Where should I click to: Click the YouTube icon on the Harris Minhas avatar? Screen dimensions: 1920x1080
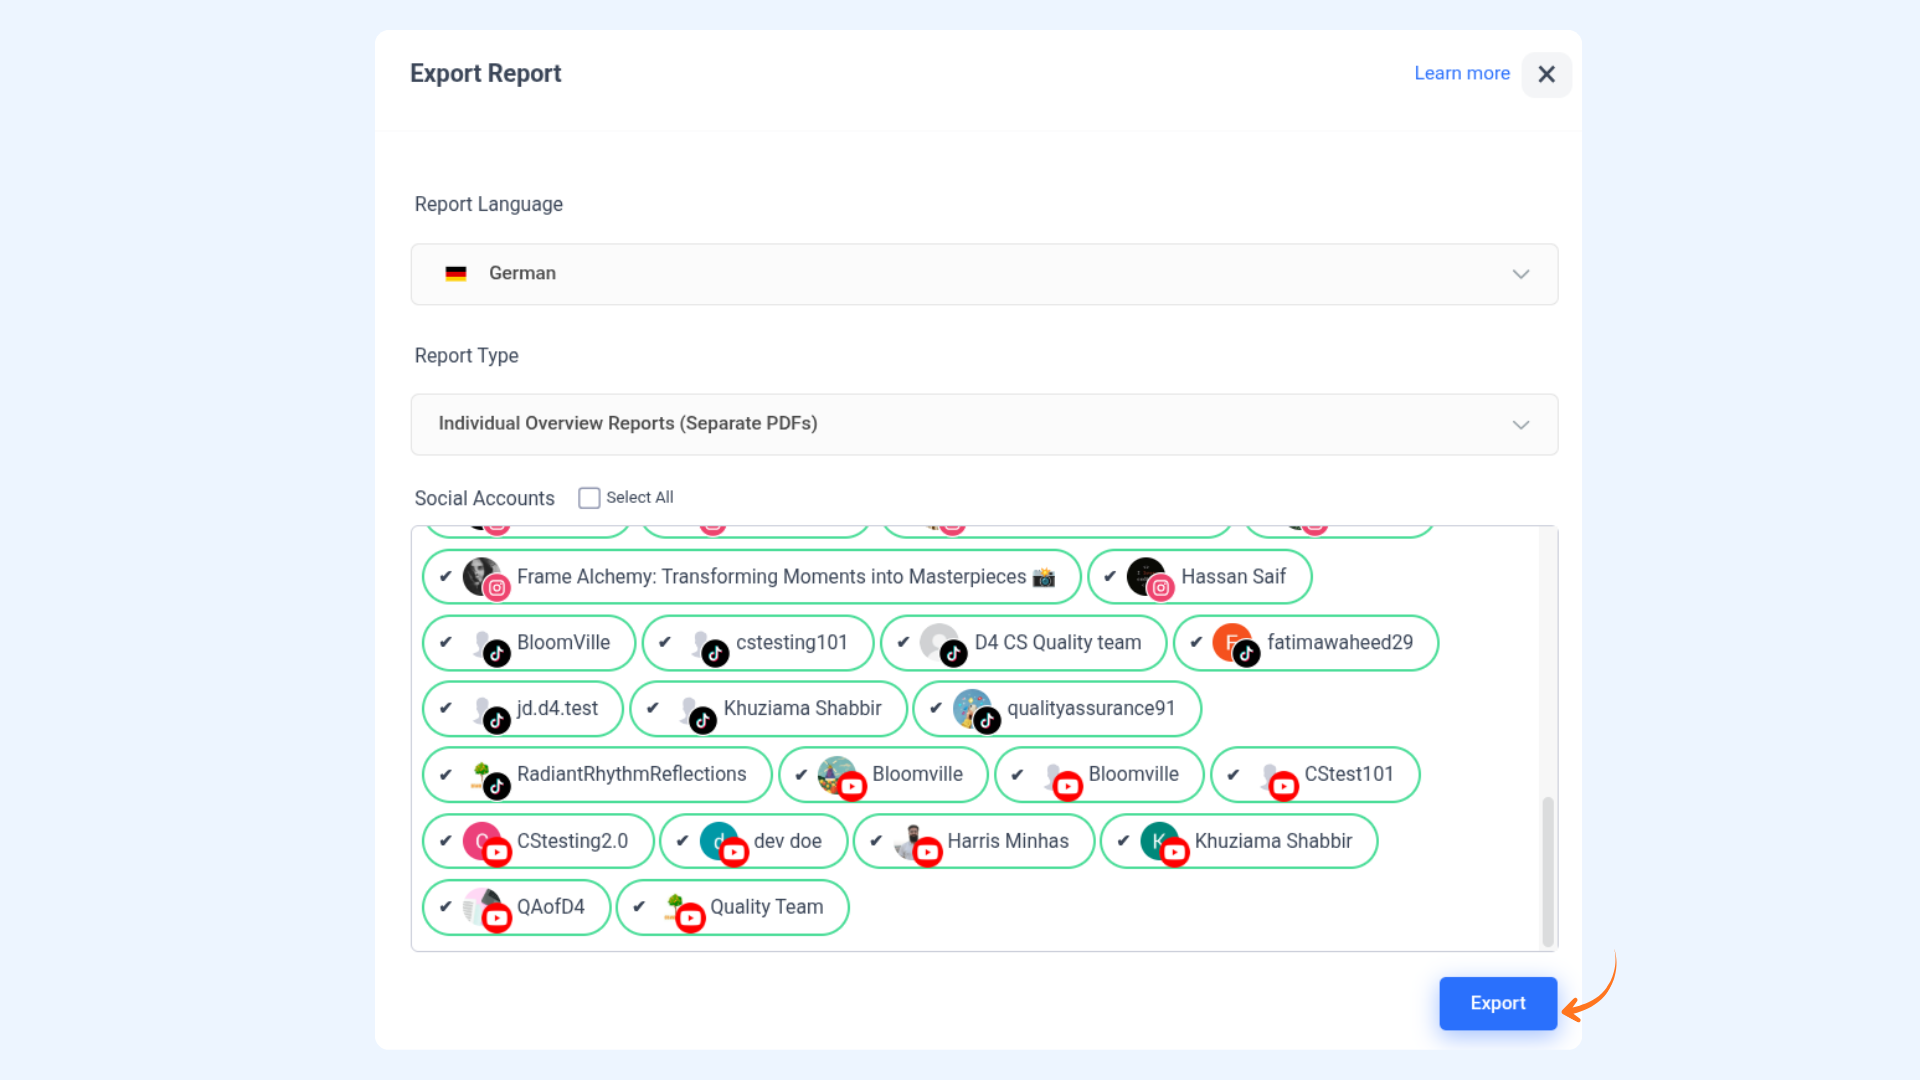point(928,853)
